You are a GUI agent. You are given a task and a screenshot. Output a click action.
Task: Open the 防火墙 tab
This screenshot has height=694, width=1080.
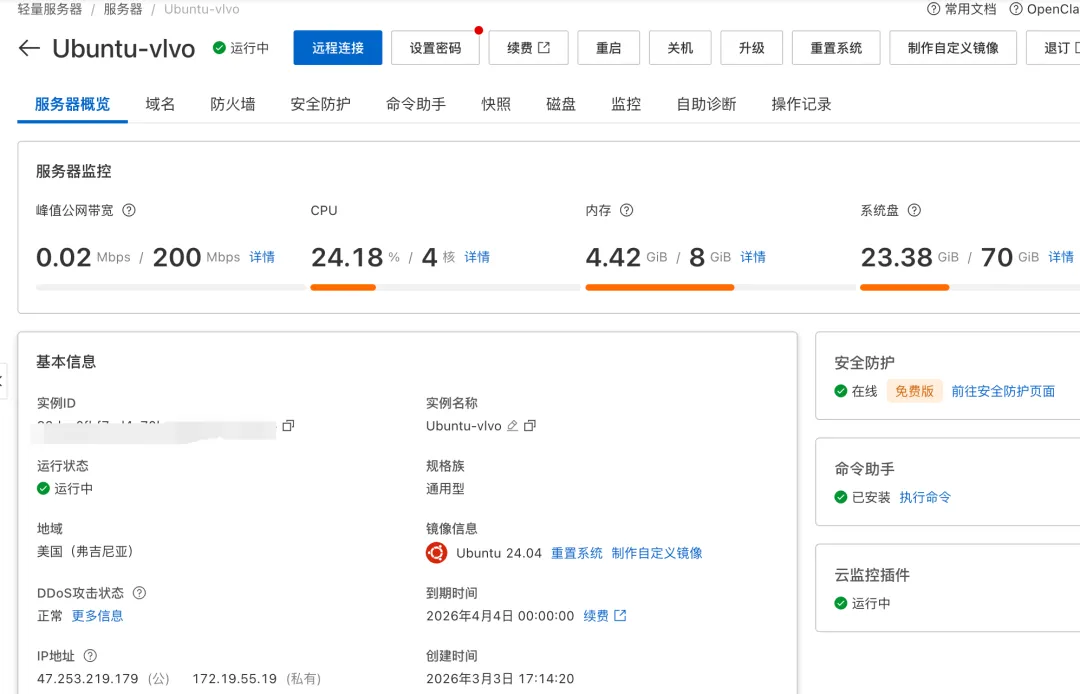(x=233, y=104)
